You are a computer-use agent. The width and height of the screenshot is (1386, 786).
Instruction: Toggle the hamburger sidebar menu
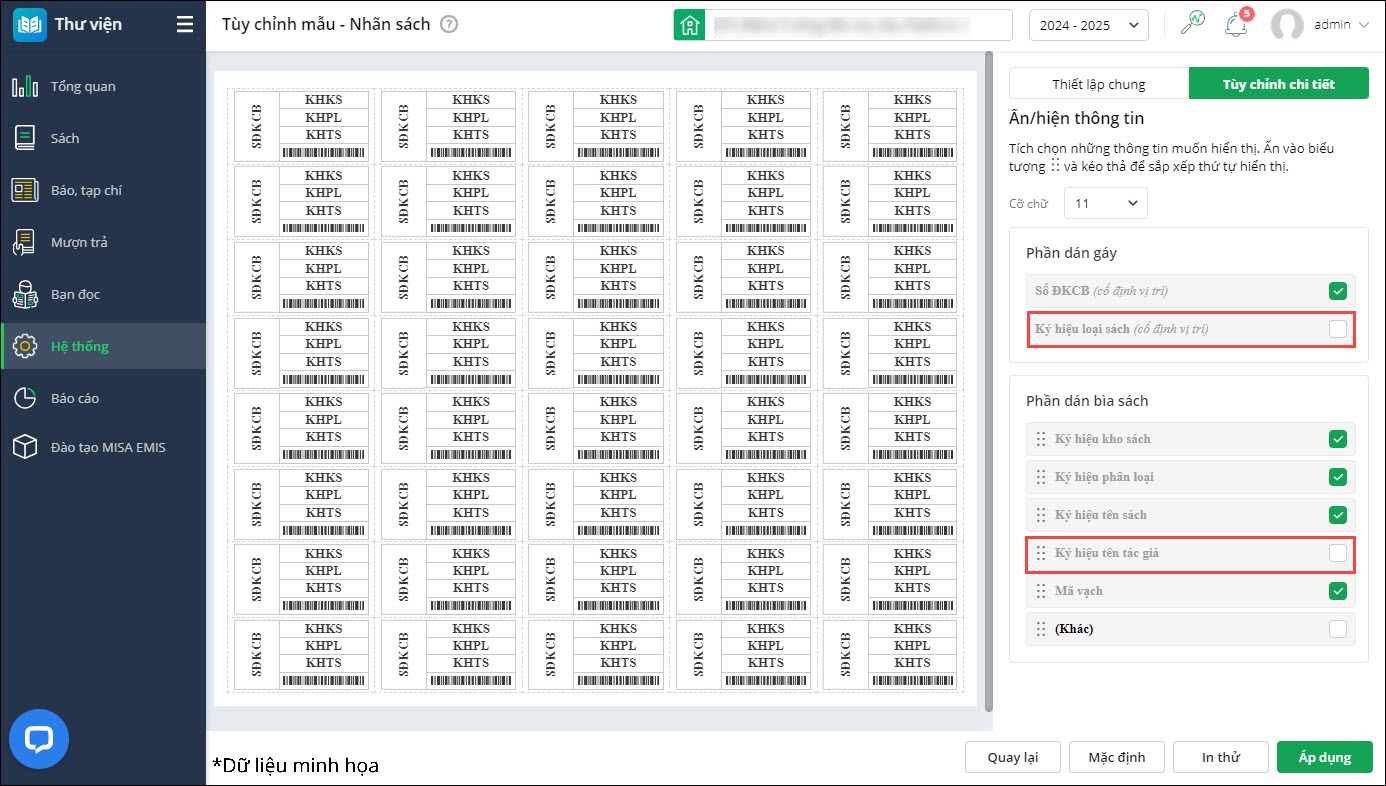[x=185, y=25]
